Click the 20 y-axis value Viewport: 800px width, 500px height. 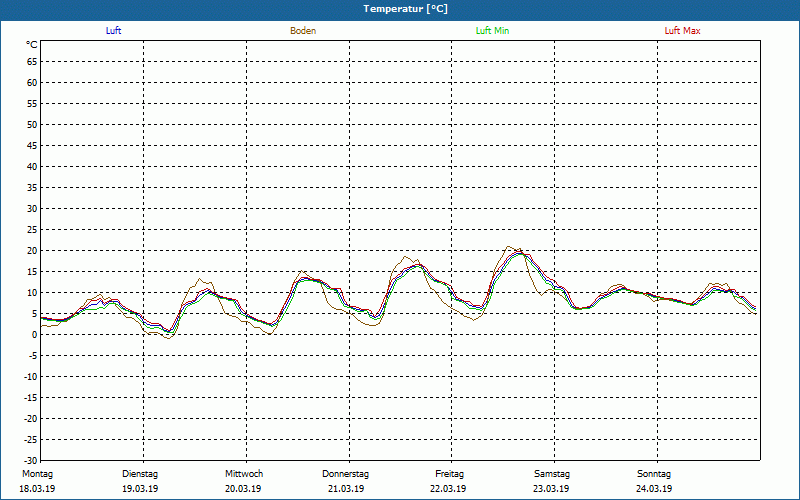click(32, 251)
